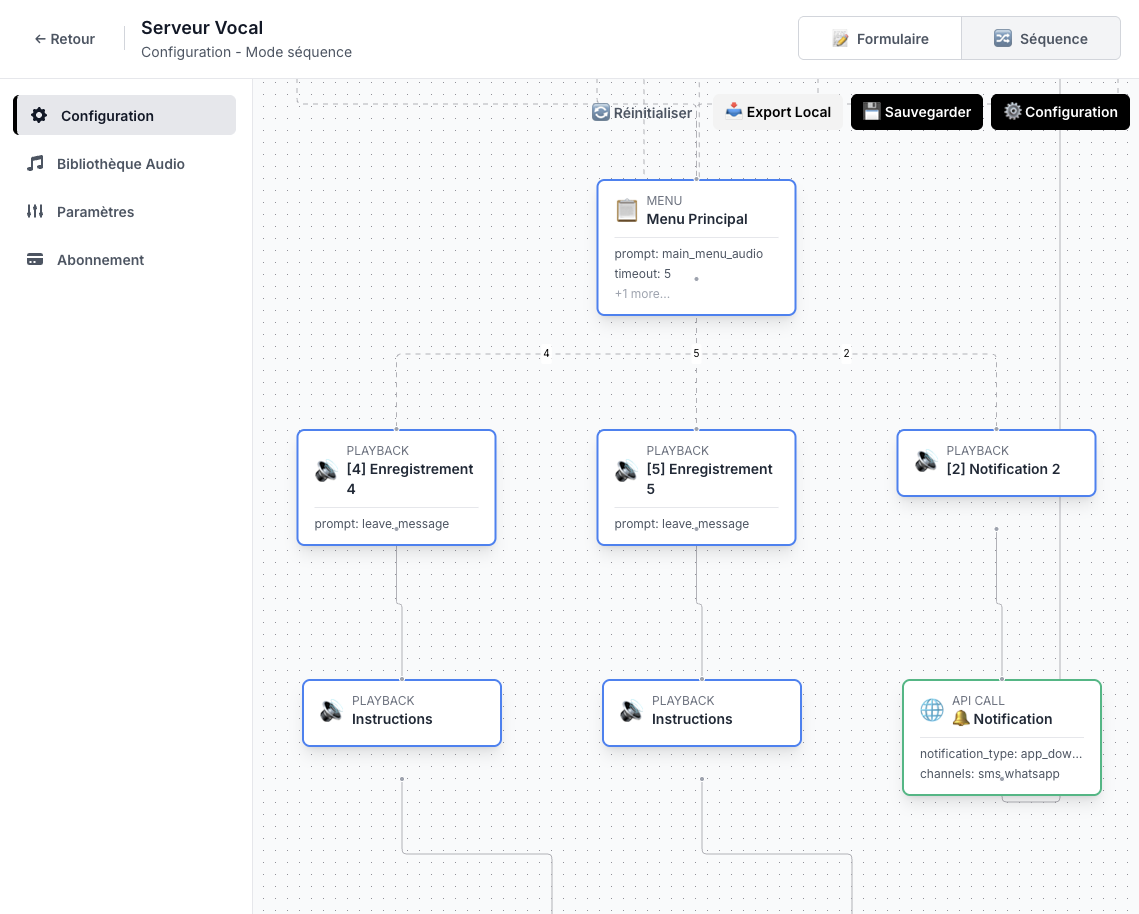
Task: Click the notepad icon on Formulaire
Action: (840, 39)
